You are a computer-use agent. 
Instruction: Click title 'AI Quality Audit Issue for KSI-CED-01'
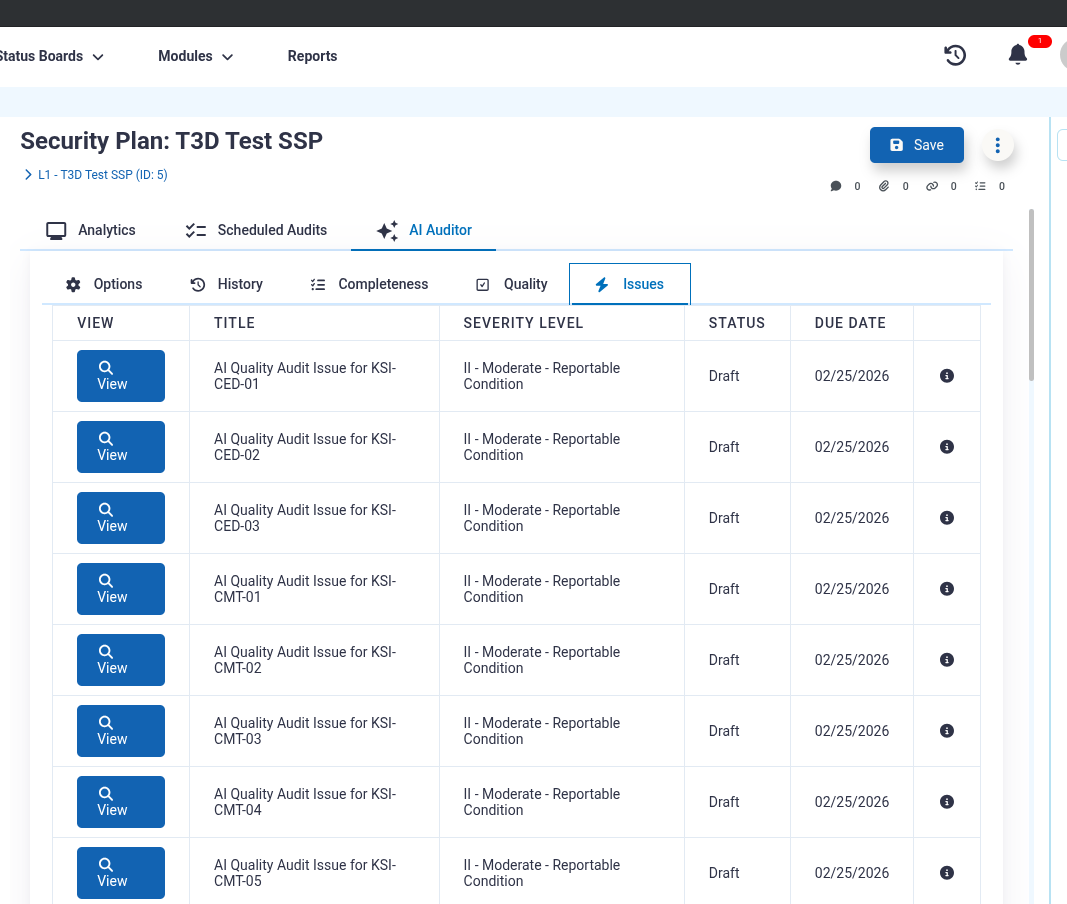click(305, 376)
